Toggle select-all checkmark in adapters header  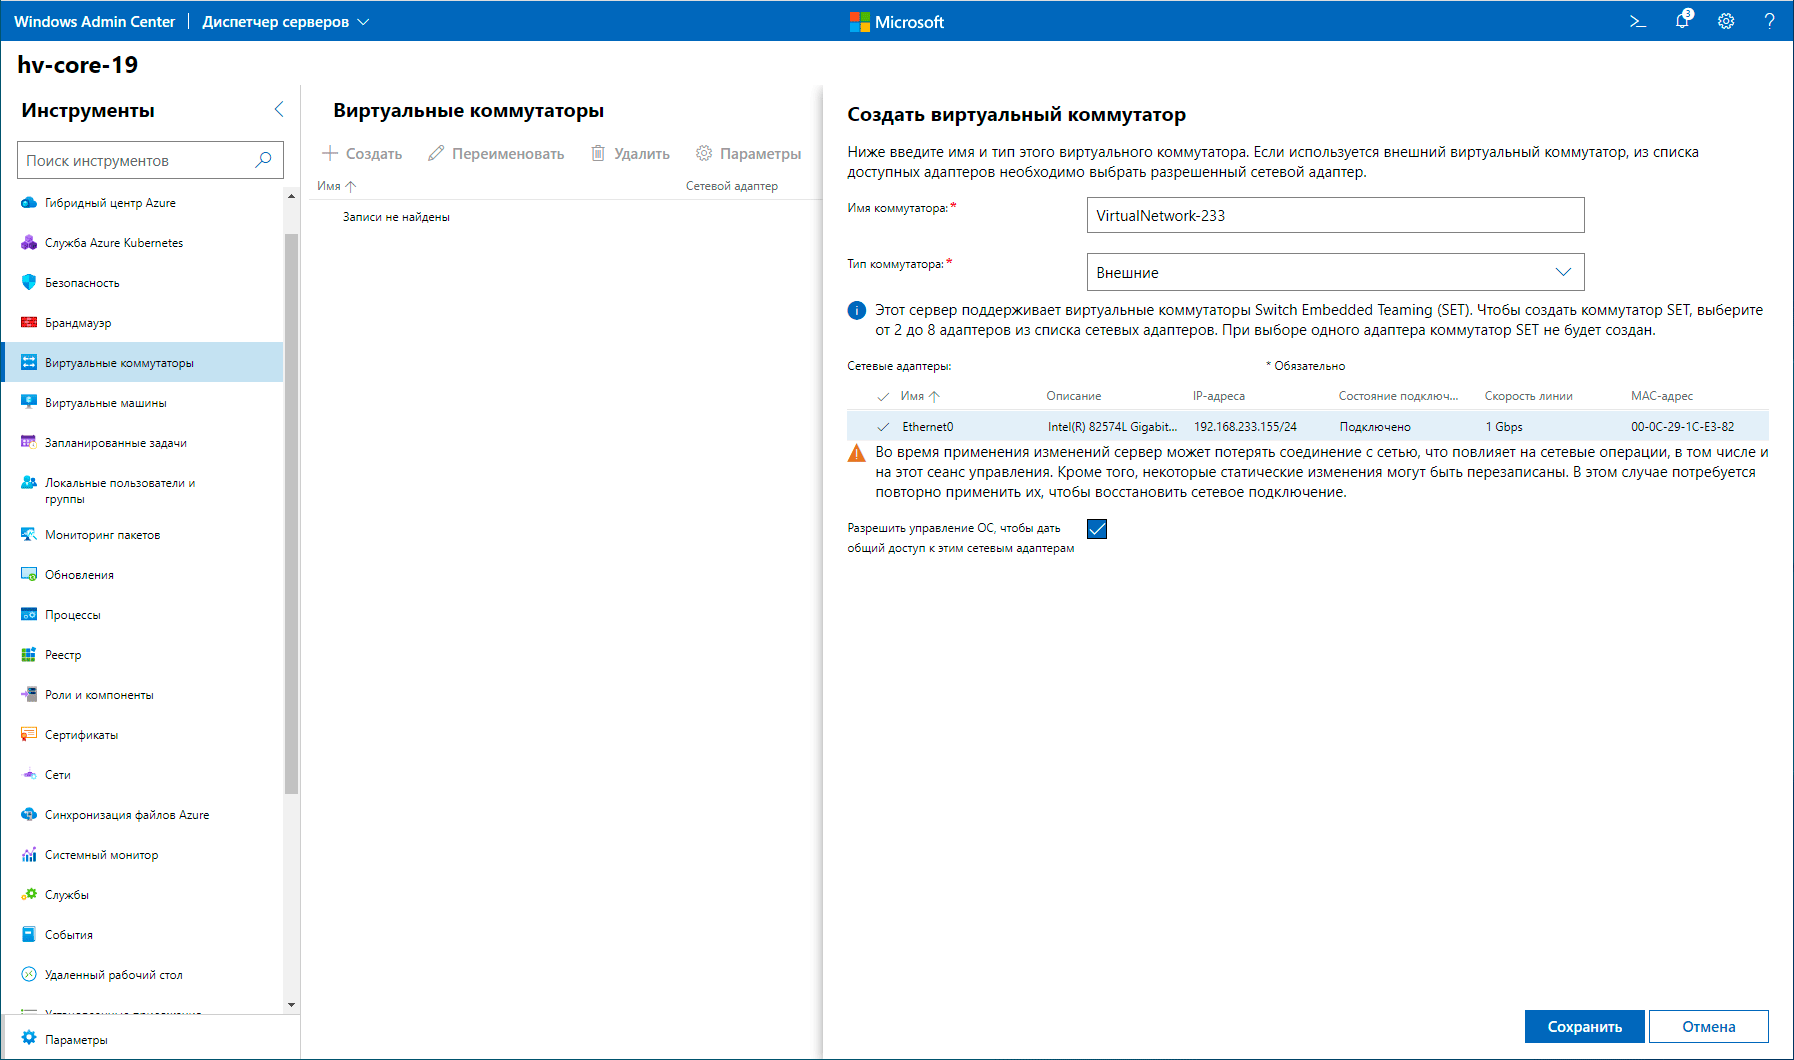coord(883,397)
